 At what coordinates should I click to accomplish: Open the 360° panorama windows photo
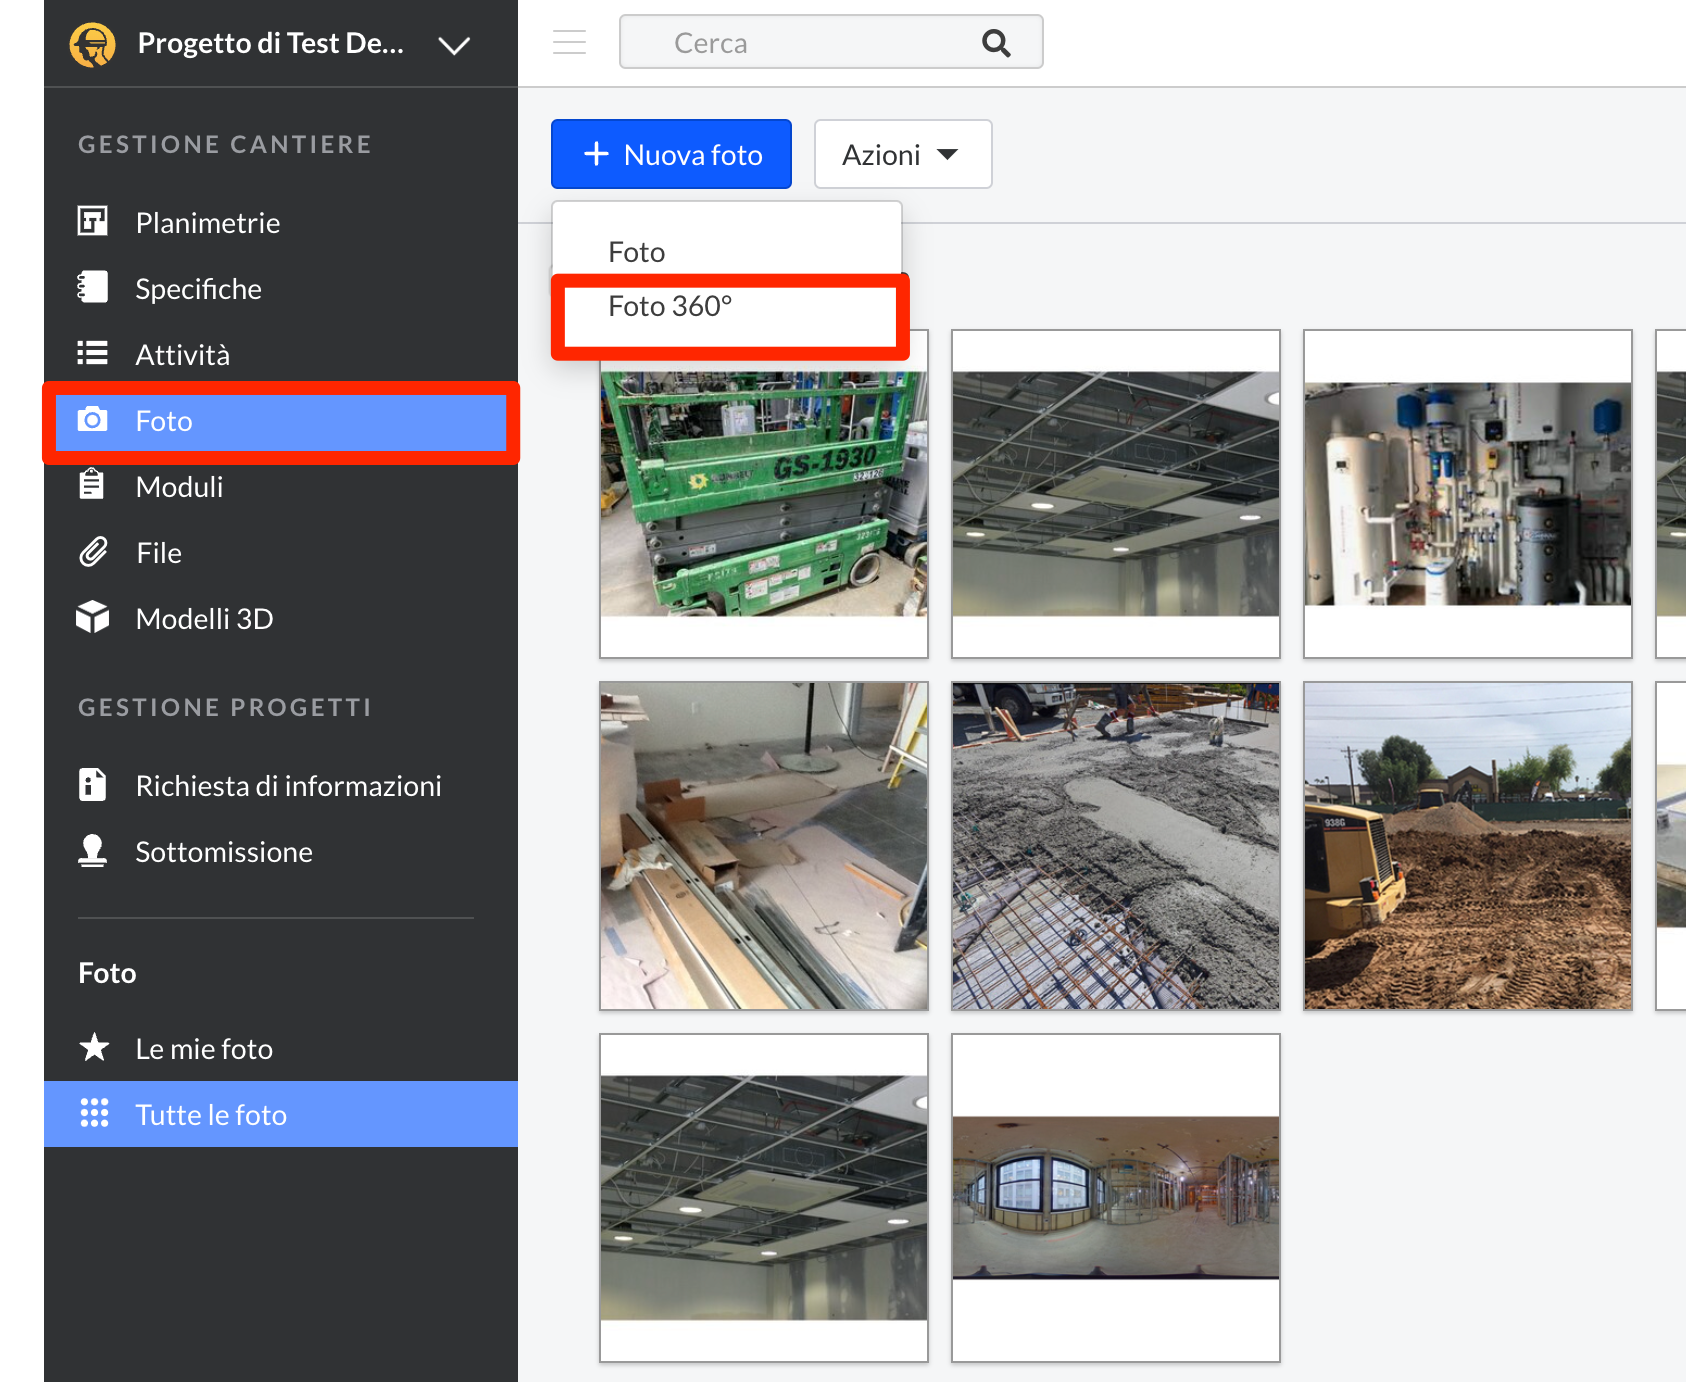pos(1116,1198)
